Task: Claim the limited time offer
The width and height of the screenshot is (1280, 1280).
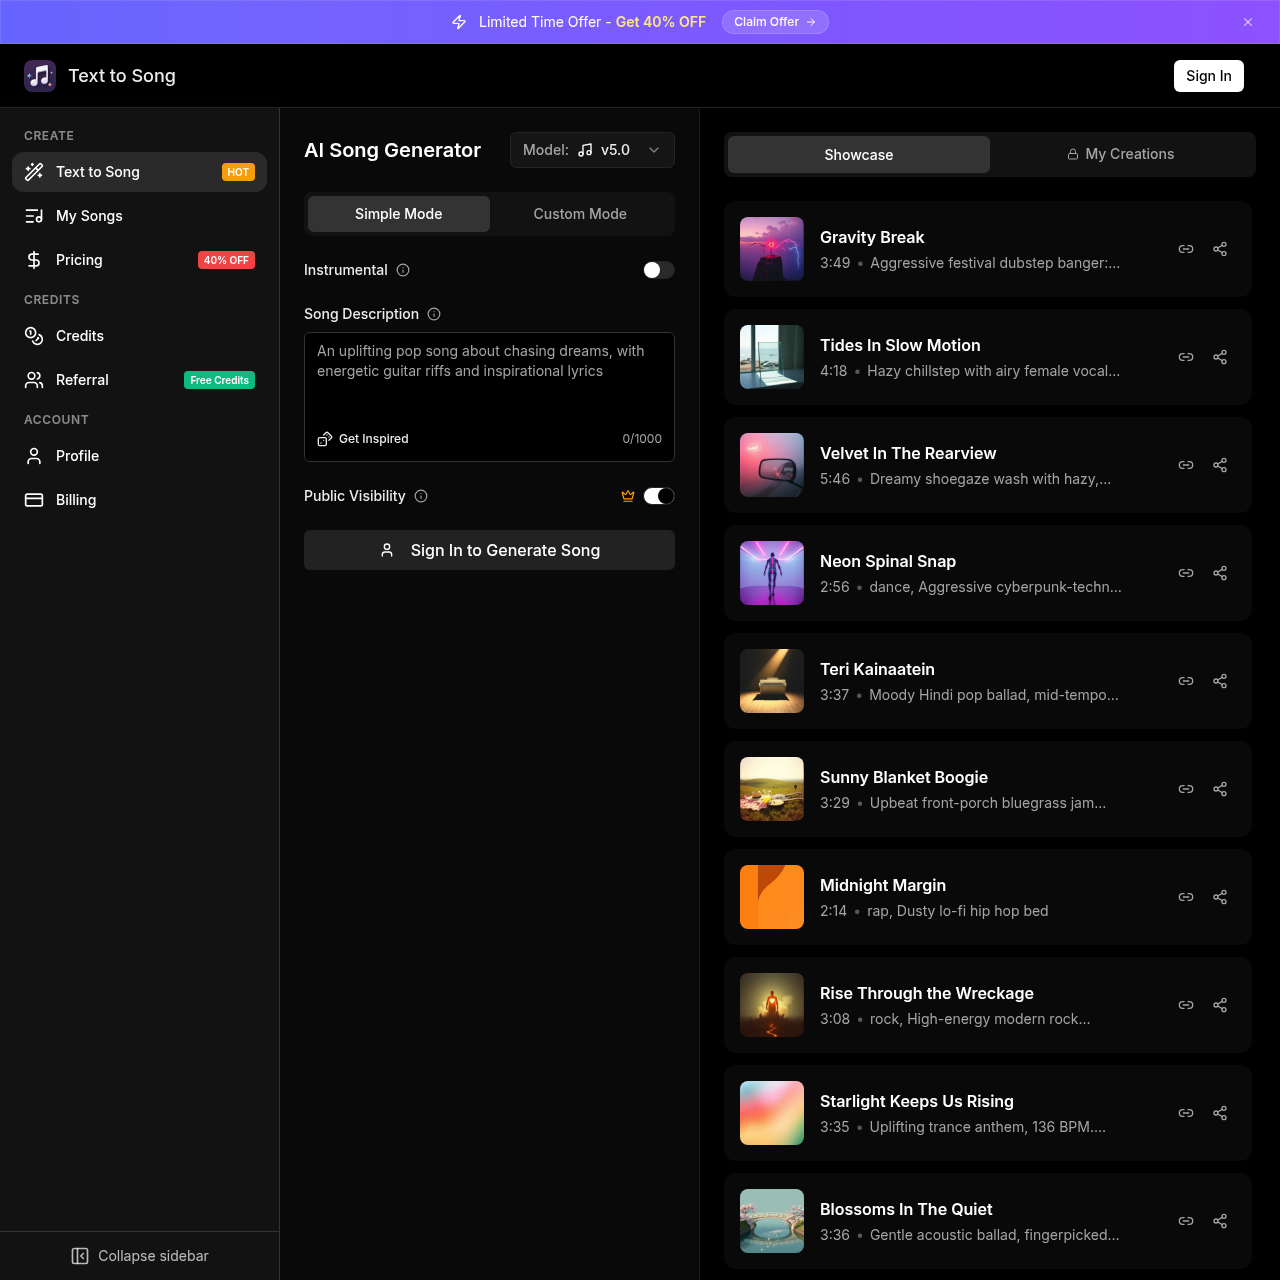Action: pyautogui.click(x=775, y=22)
